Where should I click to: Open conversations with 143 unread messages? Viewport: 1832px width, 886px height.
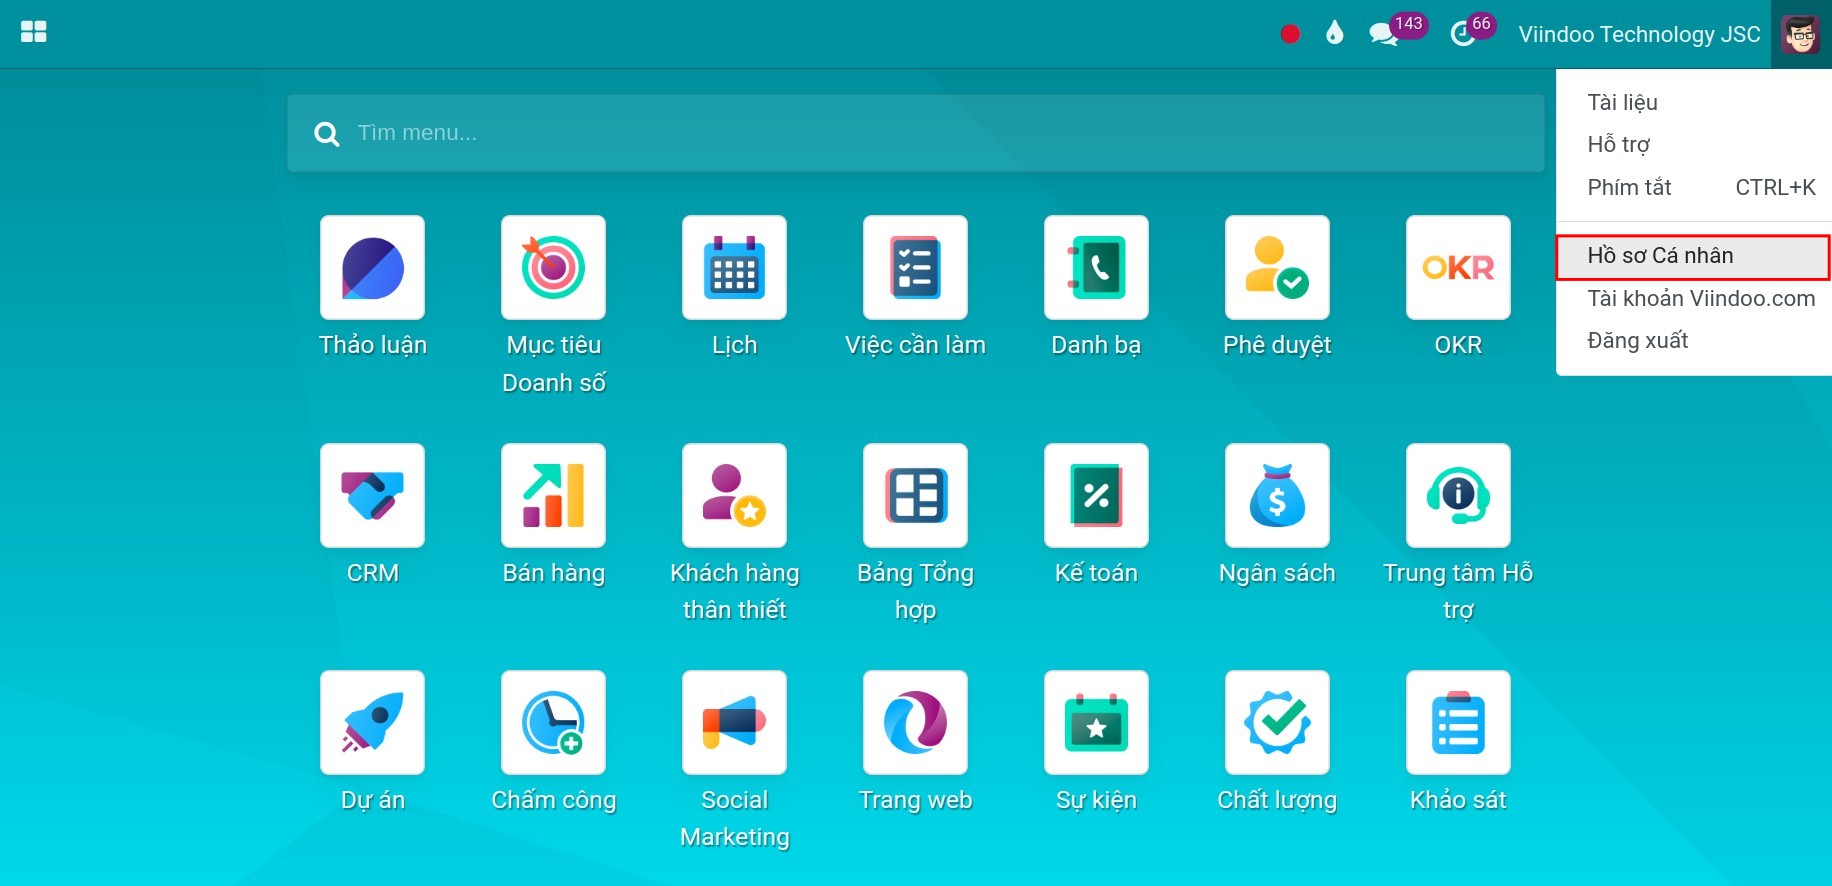click(1397, 31)
